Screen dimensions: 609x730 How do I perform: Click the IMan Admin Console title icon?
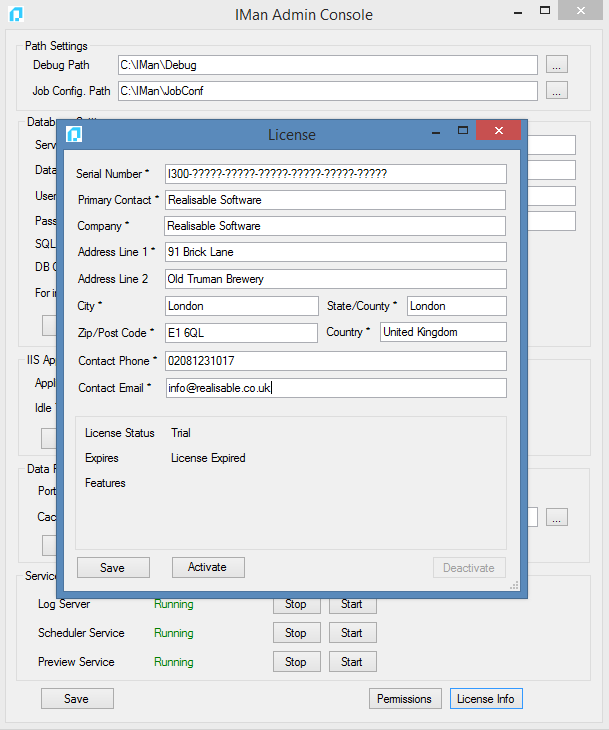point(15,14)
